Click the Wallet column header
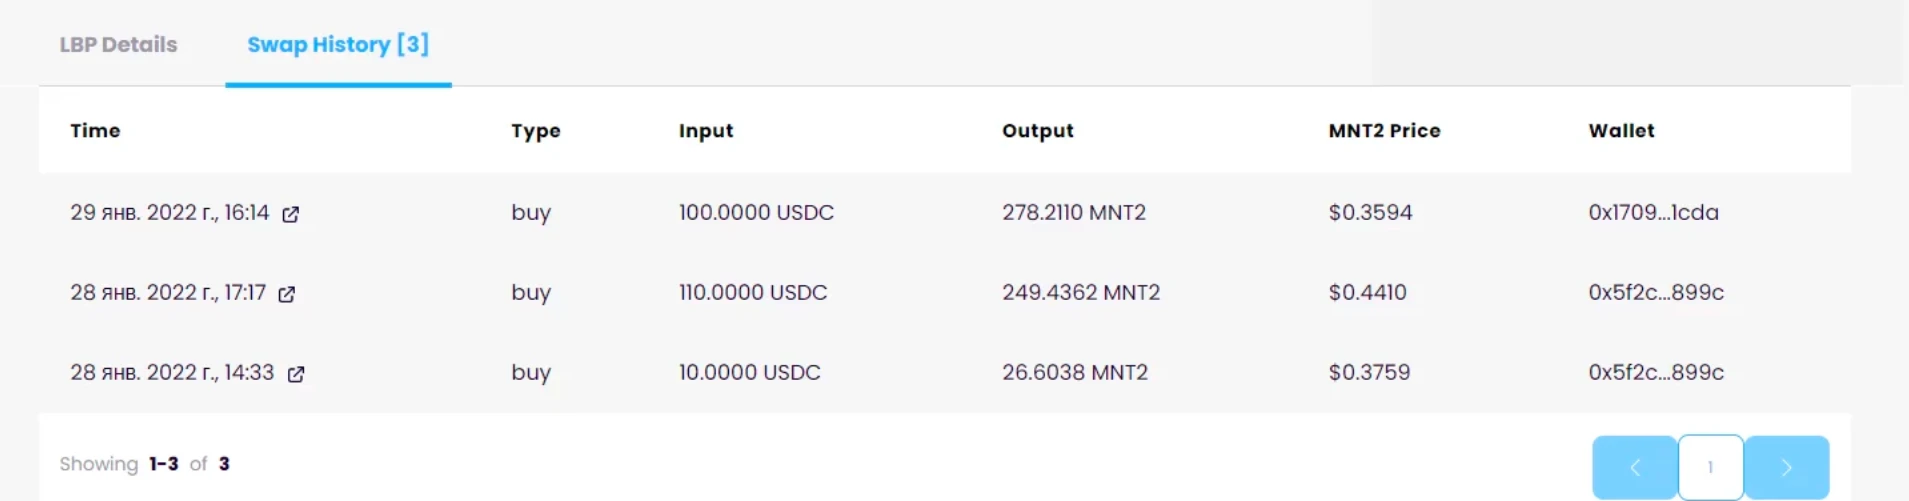 pos(1621,130)
